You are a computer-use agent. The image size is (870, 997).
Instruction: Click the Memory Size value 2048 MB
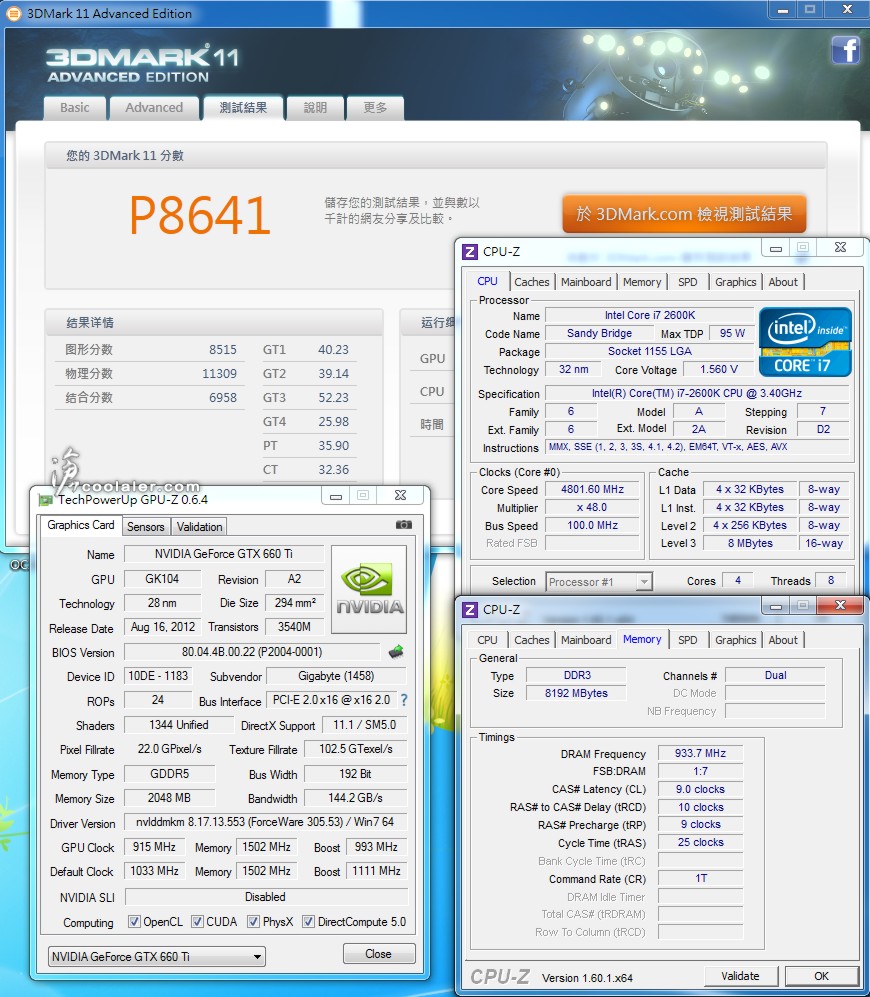pos(169,798)
